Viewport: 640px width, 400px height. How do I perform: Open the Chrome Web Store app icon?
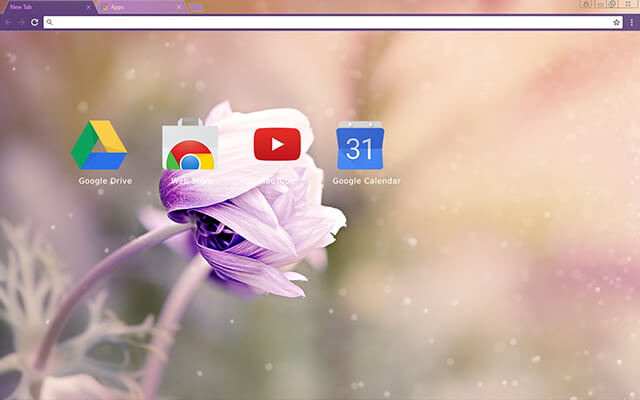(x=190, y=144)
